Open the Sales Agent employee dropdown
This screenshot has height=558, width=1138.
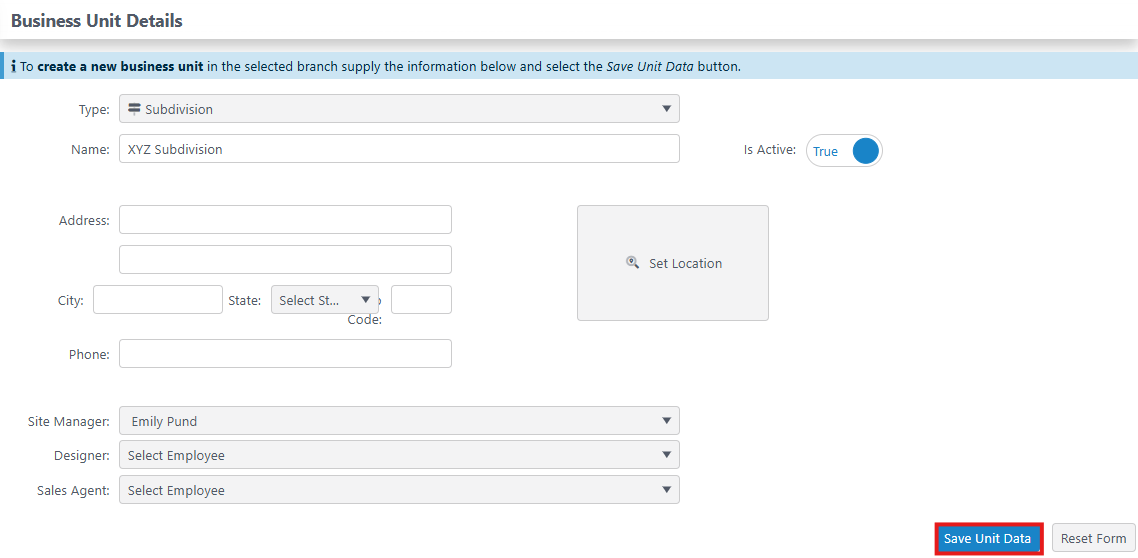tap(399, 490)
